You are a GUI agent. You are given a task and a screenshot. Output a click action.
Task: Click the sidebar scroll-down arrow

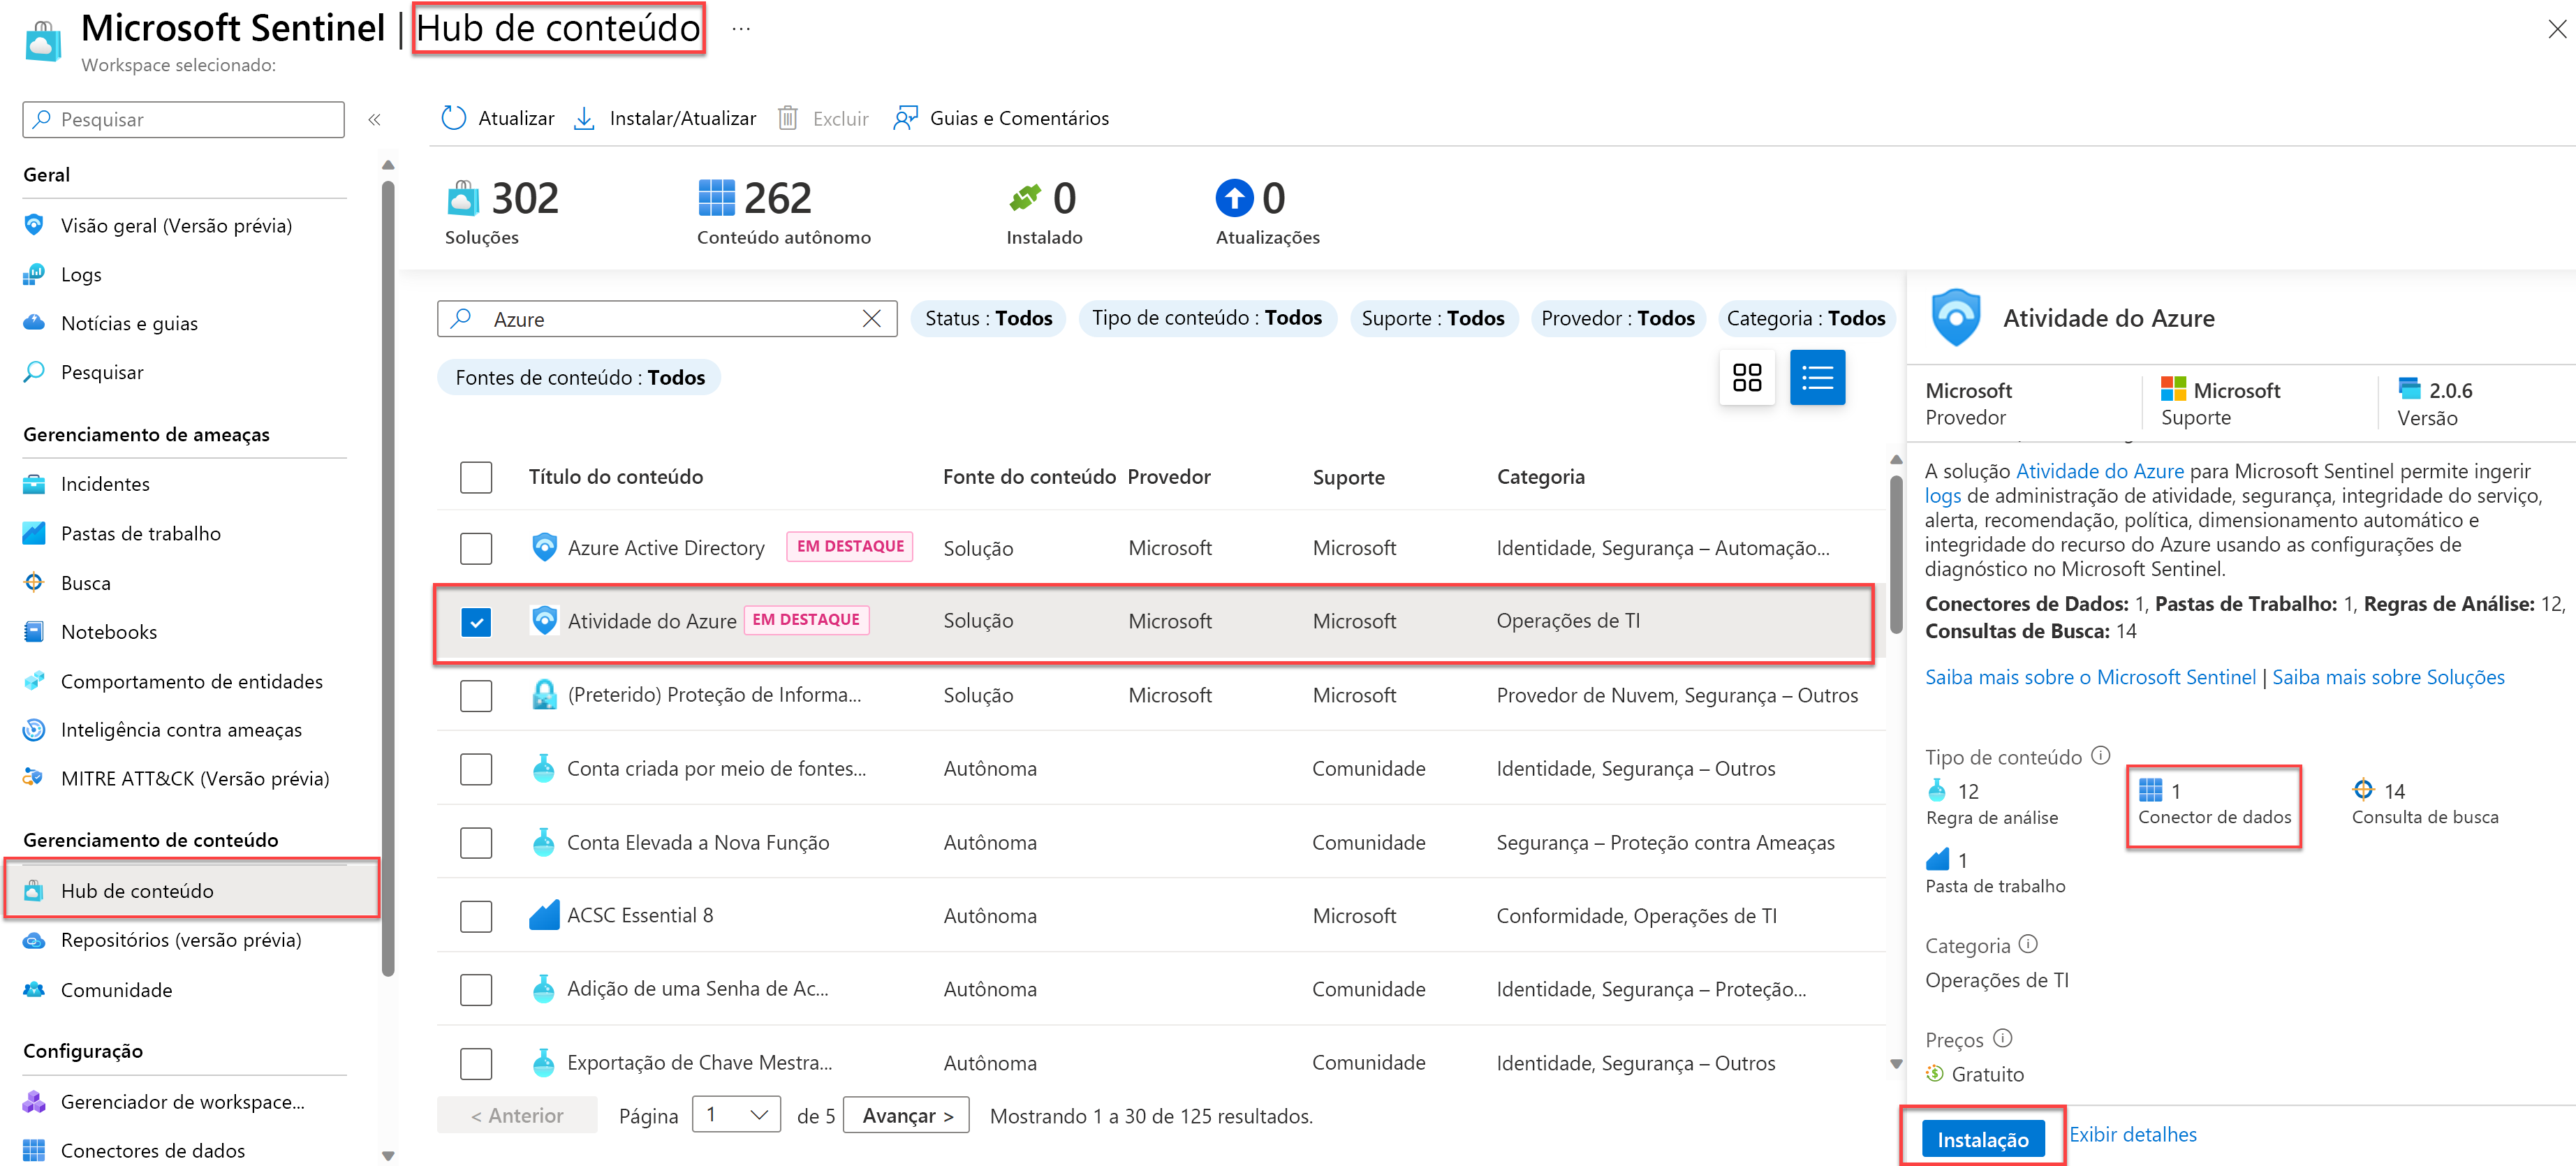pos(388,1156)
